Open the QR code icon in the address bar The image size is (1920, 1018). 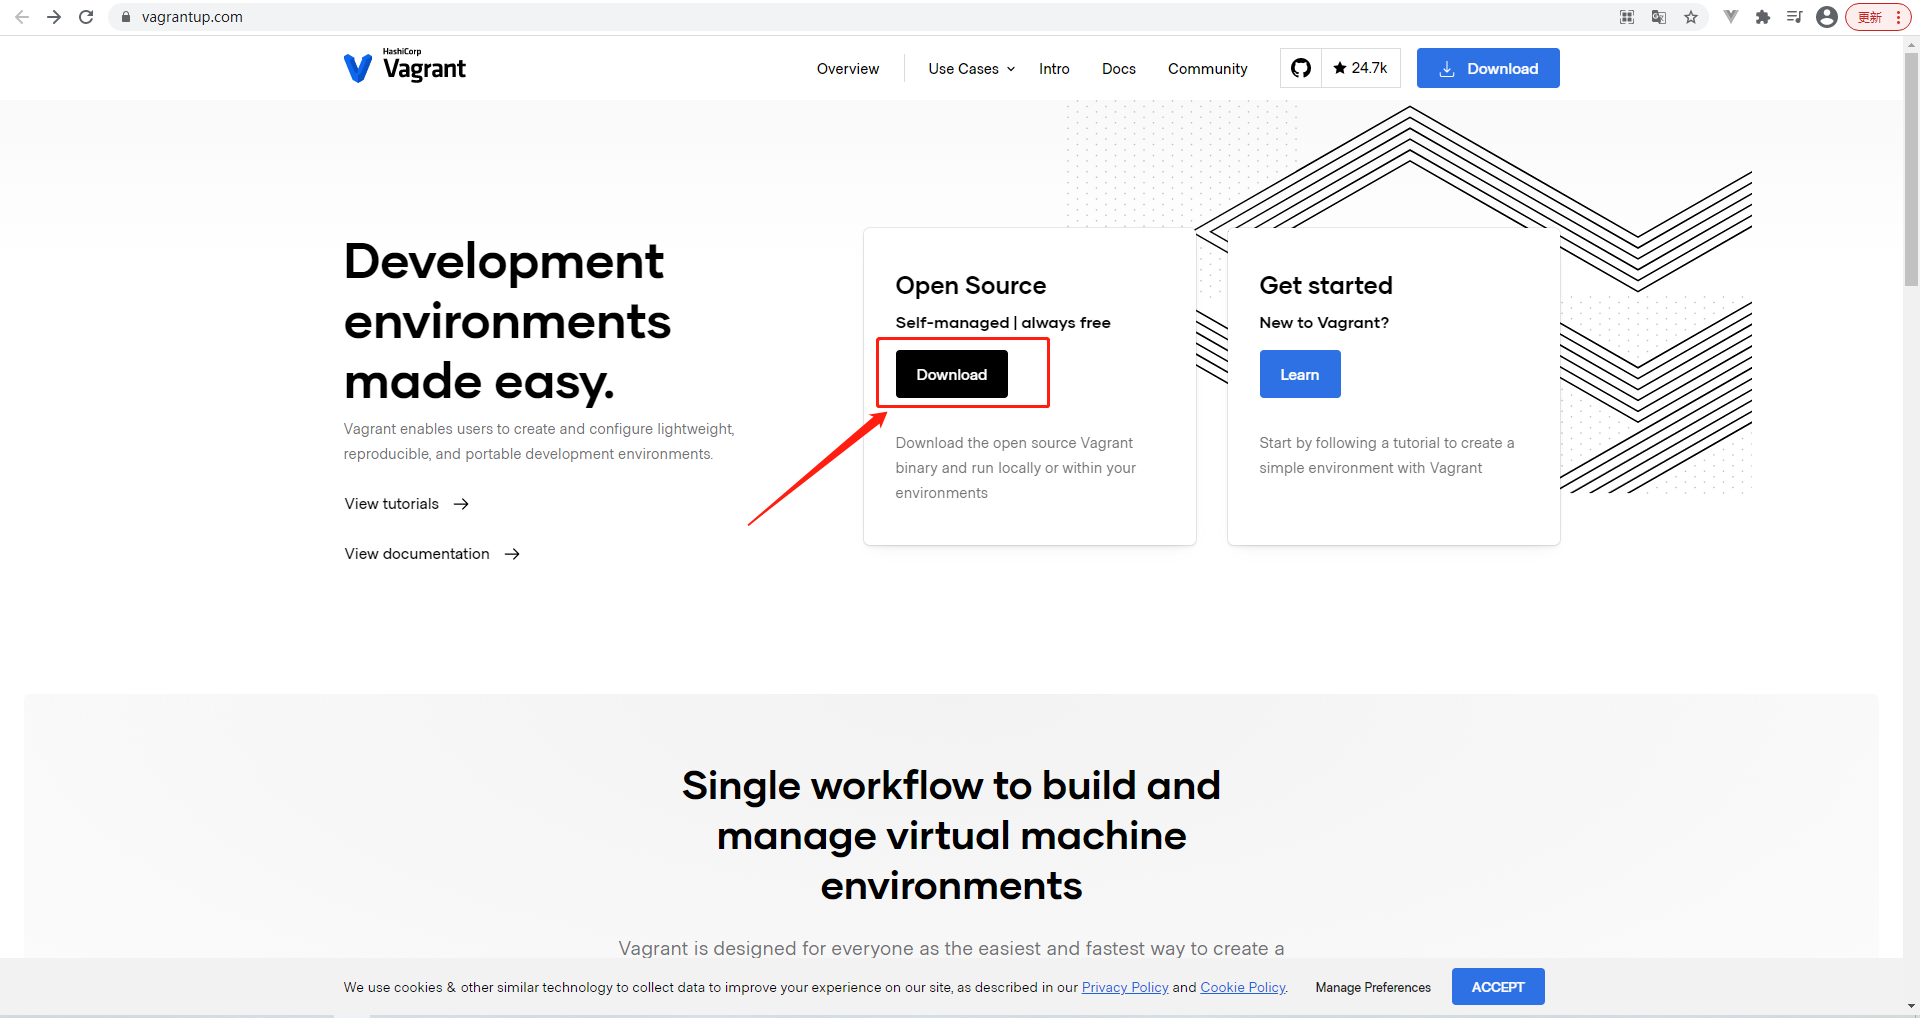1627,17
